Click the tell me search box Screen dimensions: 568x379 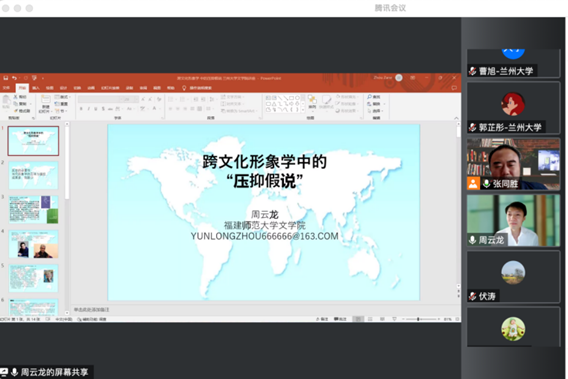coord(198,88)
